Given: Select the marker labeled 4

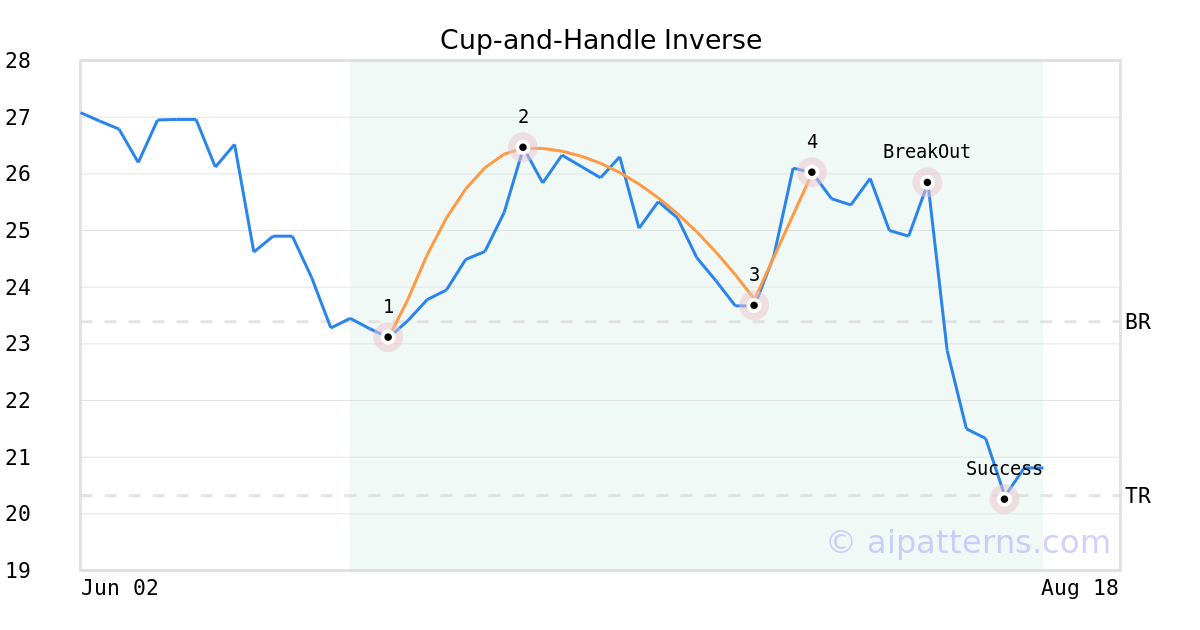Looking at the screenshot, I should tap(812, 172).
